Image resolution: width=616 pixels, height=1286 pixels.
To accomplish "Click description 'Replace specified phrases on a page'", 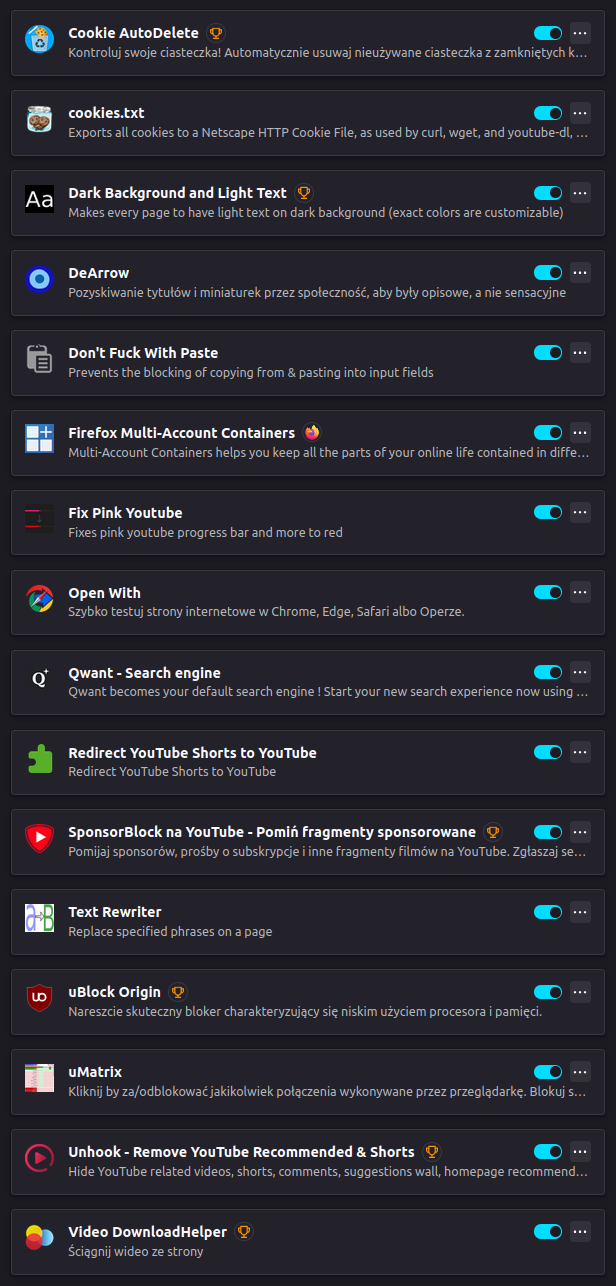I will coord(170,931).
